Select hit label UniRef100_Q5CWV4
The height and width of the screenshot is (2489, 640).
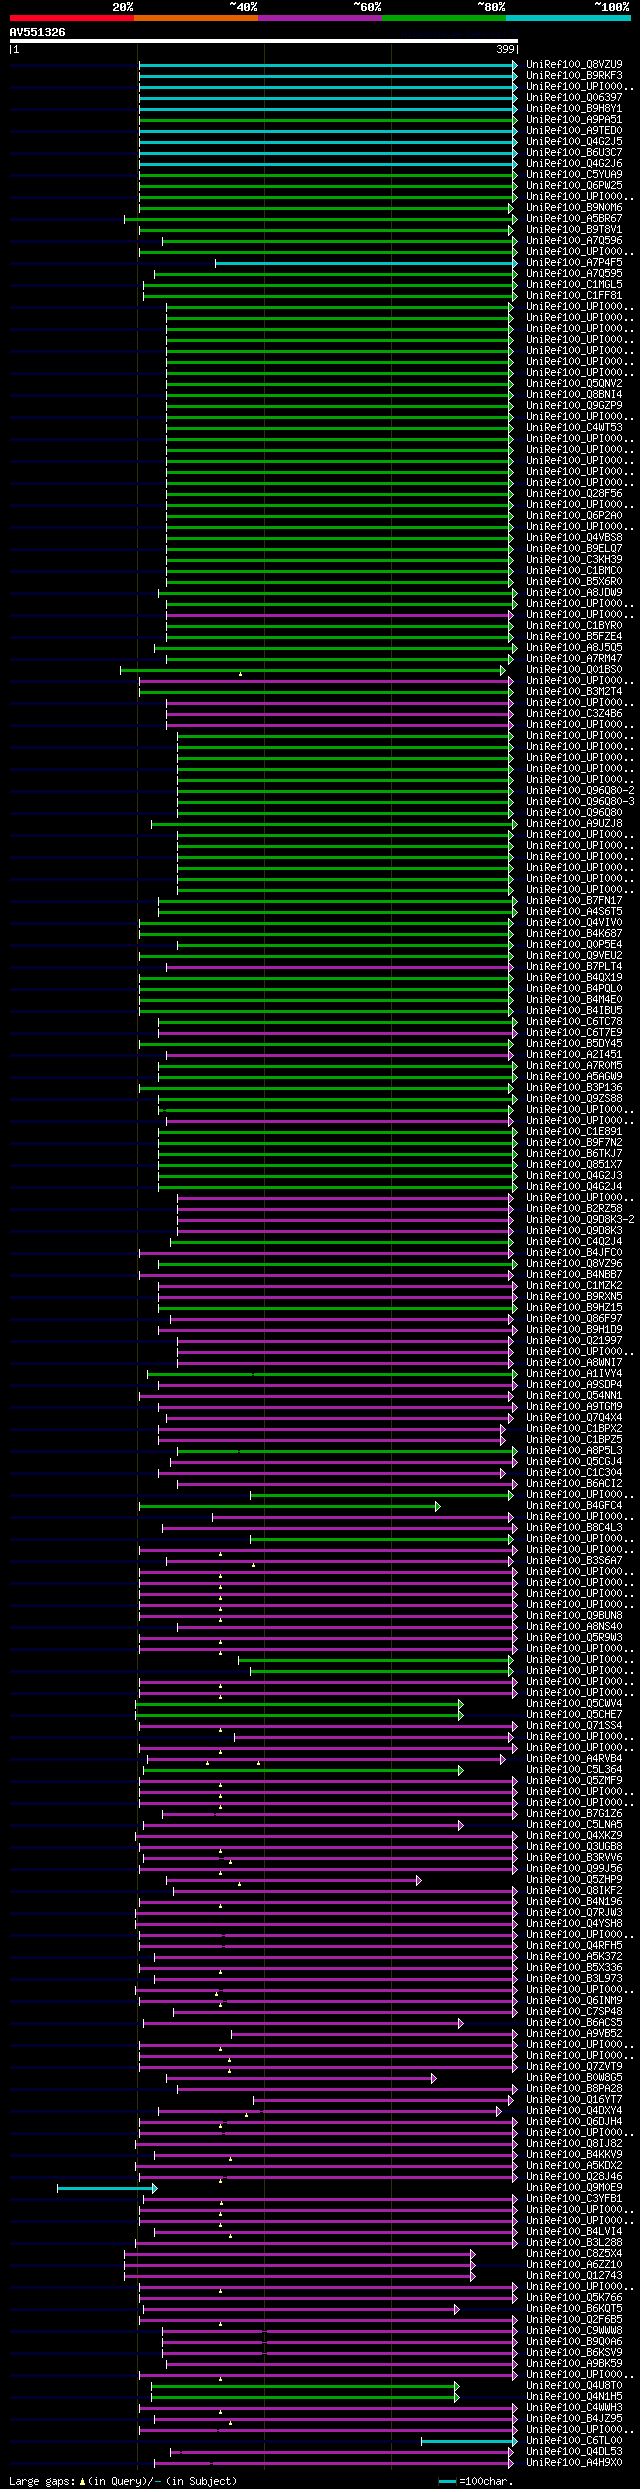574,1704
